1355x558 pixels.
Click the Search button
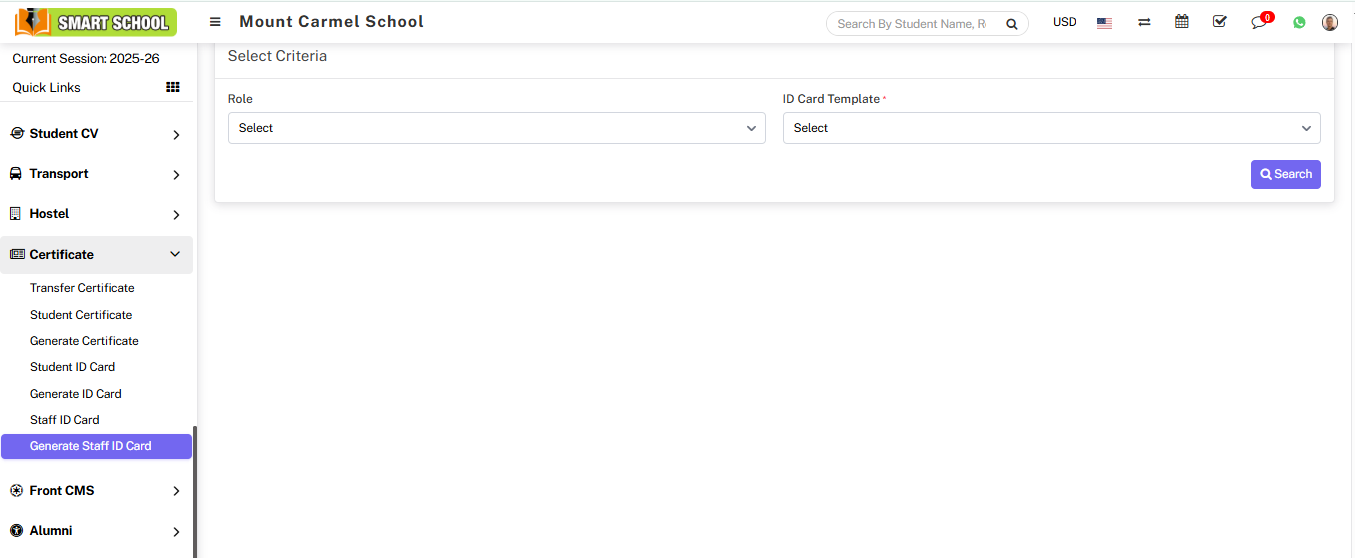[1285, 174]
